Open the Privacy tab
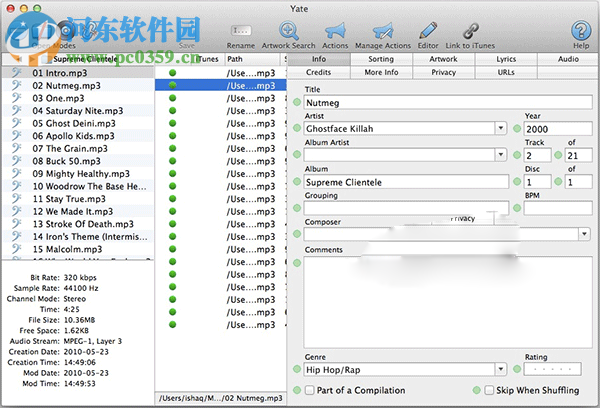This screenshot has height=408, width=600. (x=443, y=72)
